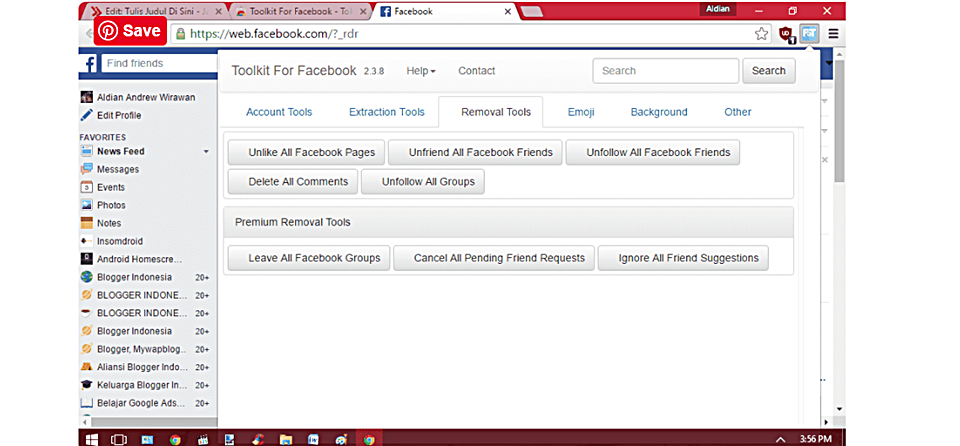Click the Messages sidebar icon

point(86,169)
